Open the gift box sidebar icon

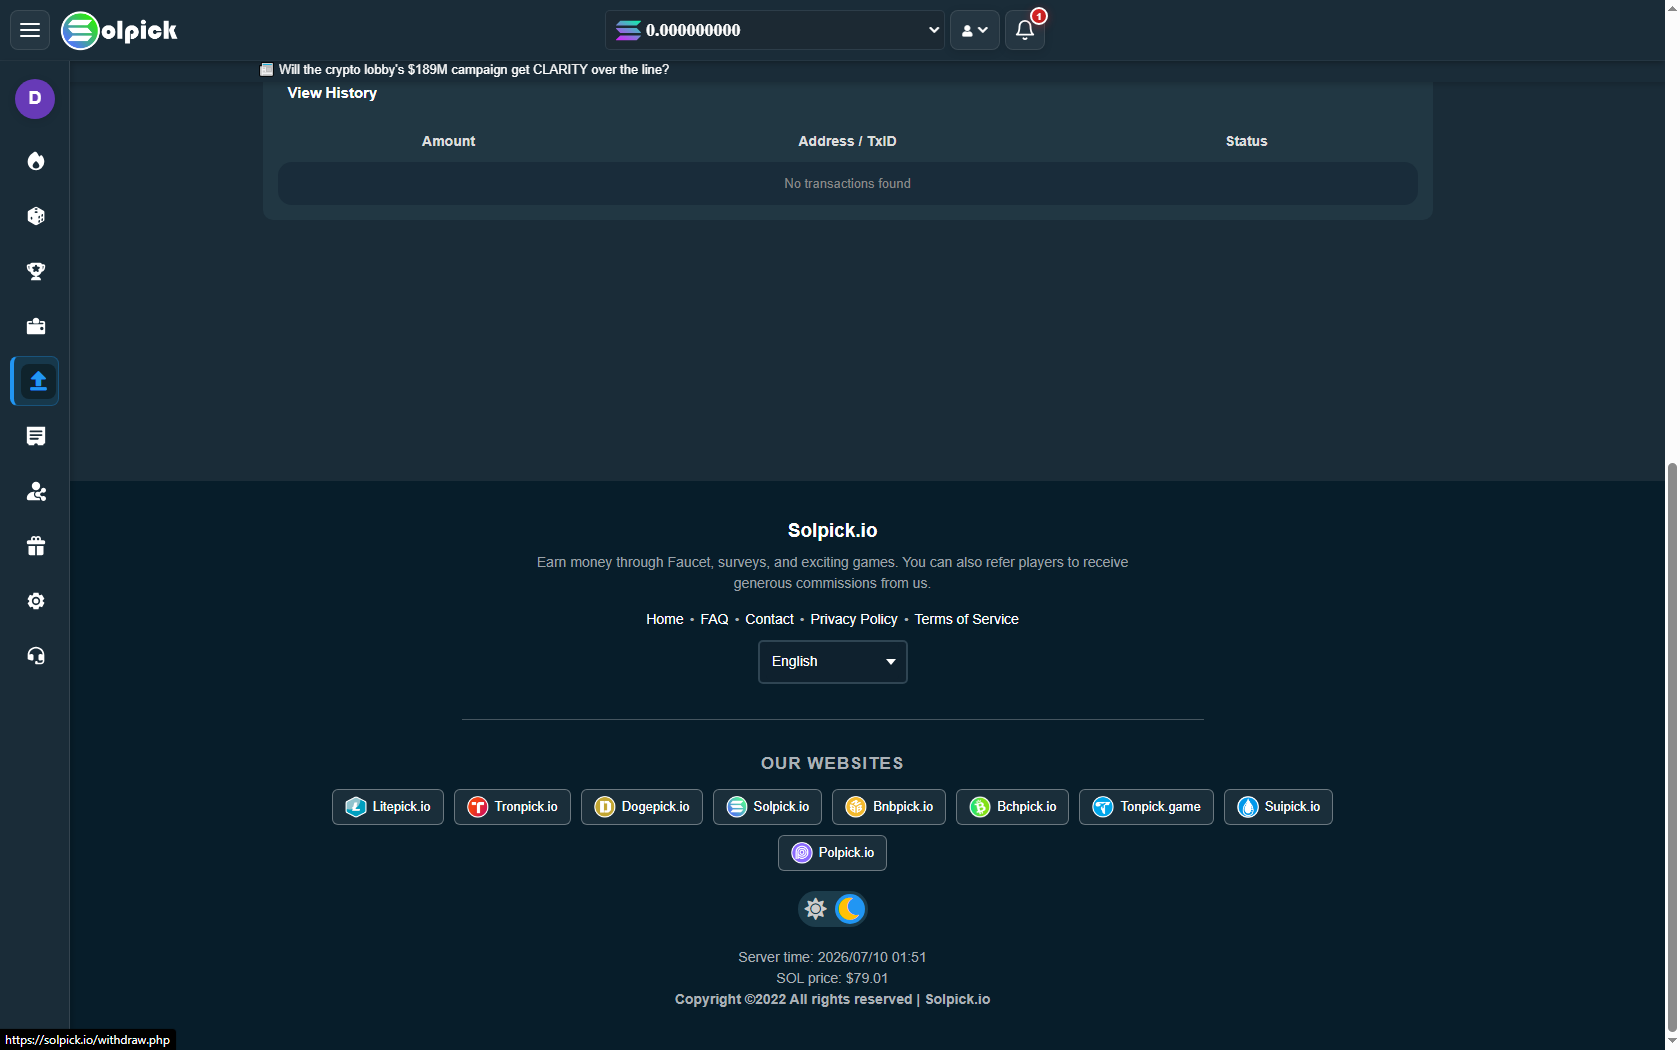[36, 546]
